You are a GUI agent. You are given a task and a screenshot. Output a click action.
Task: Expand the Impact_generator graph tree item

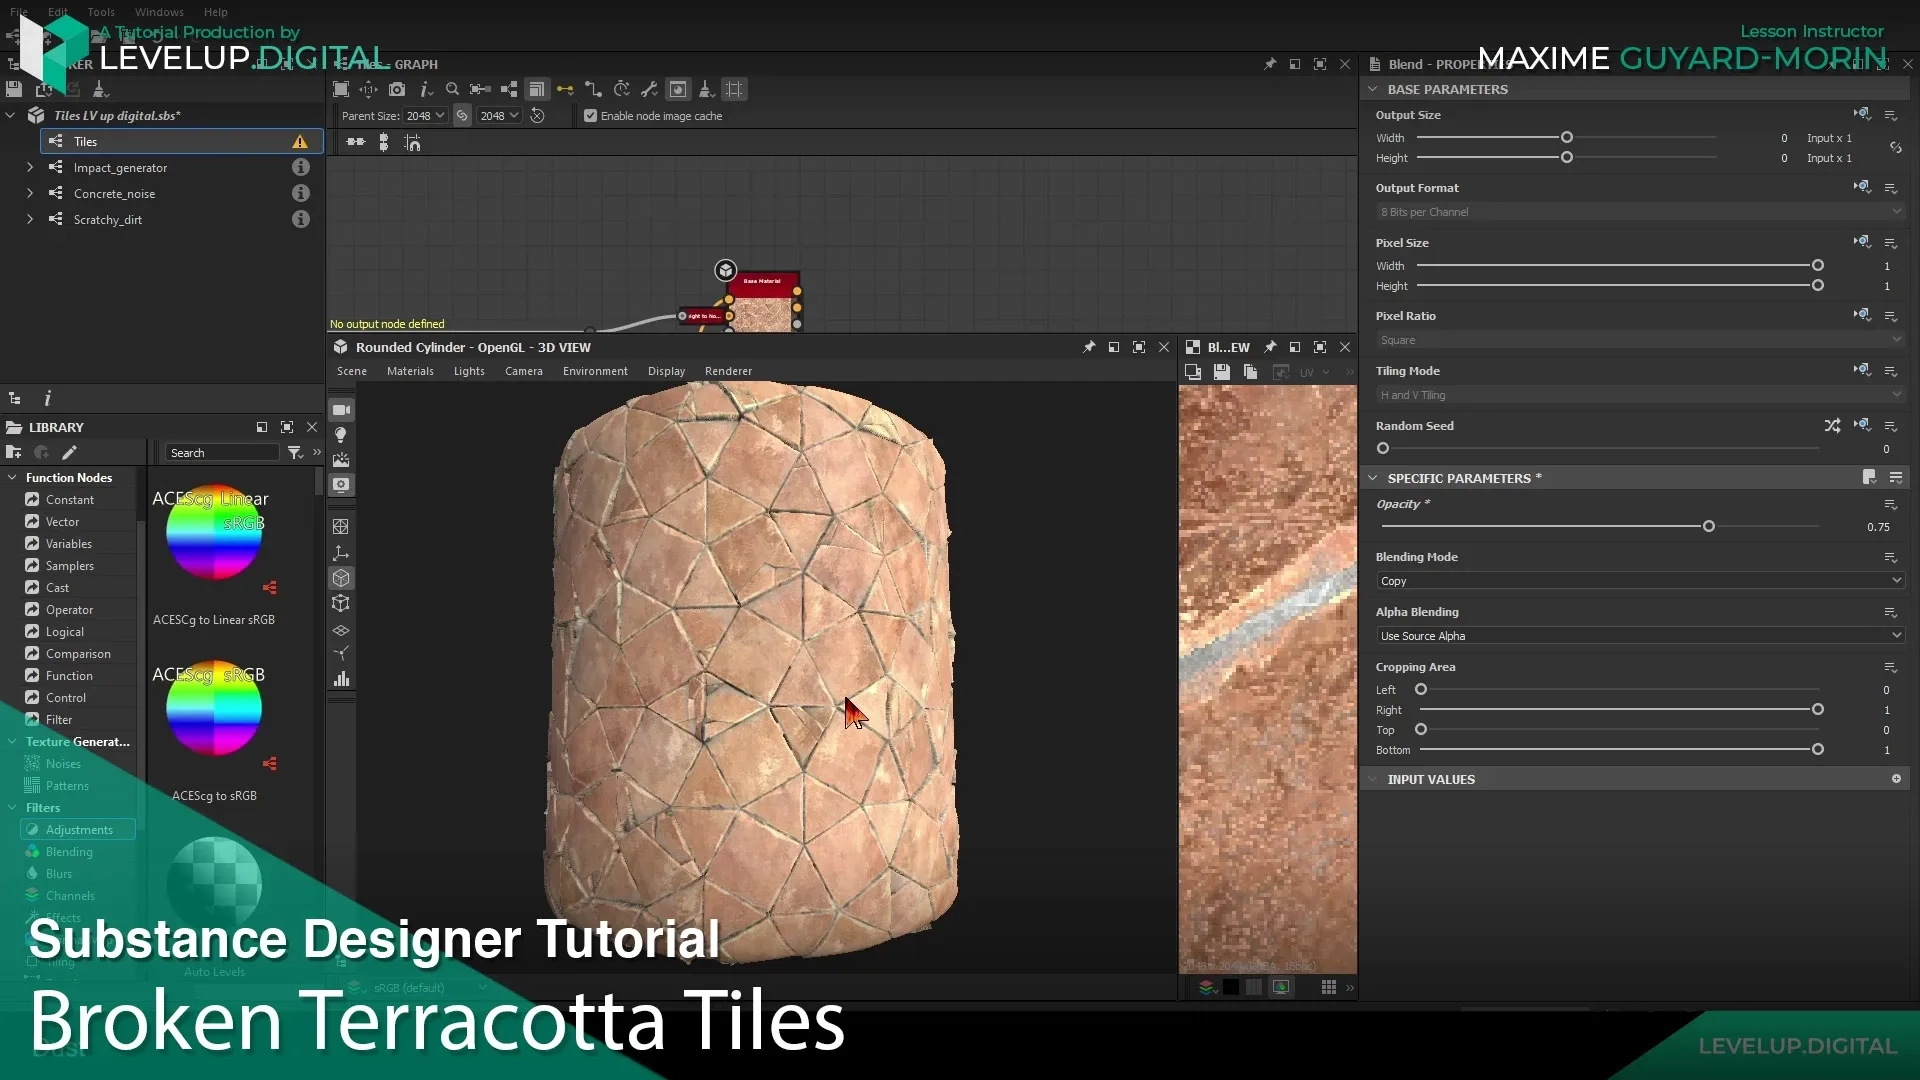click(30, 168)
